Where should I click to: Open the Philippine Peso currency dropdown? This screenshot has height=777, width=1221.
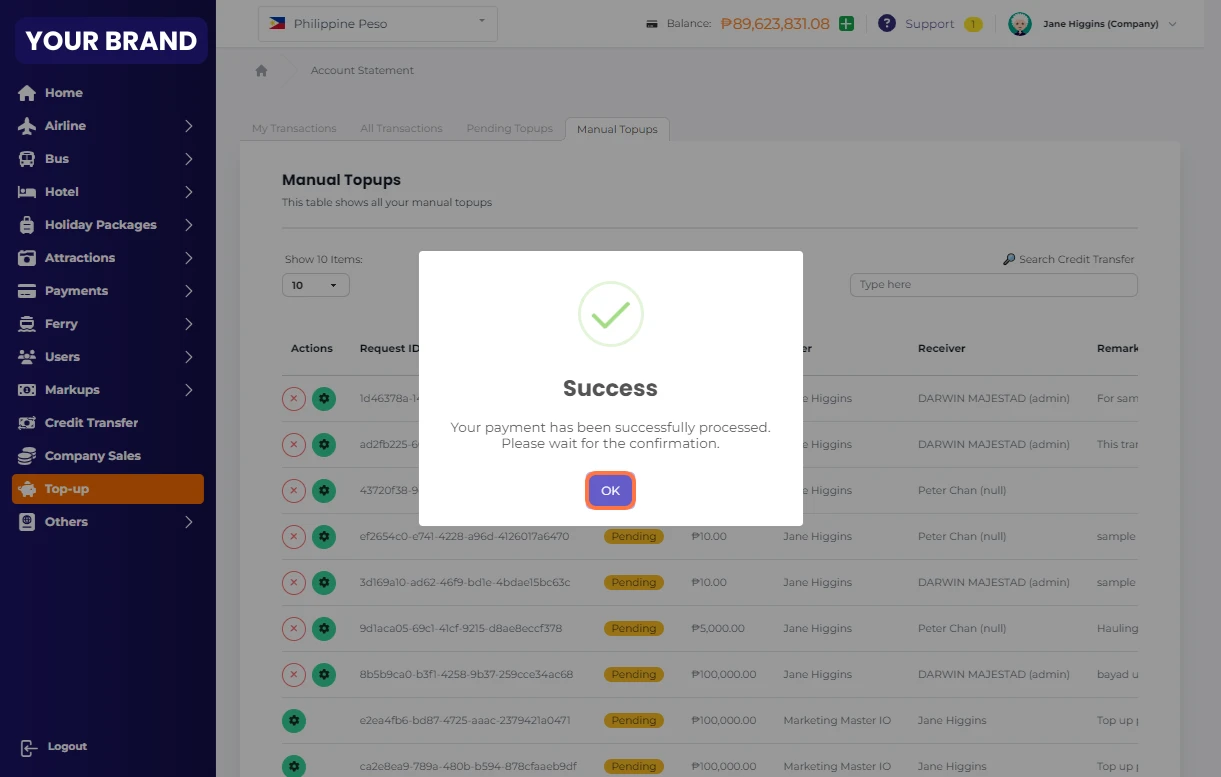pyautogui.click(x=377, y=24)
